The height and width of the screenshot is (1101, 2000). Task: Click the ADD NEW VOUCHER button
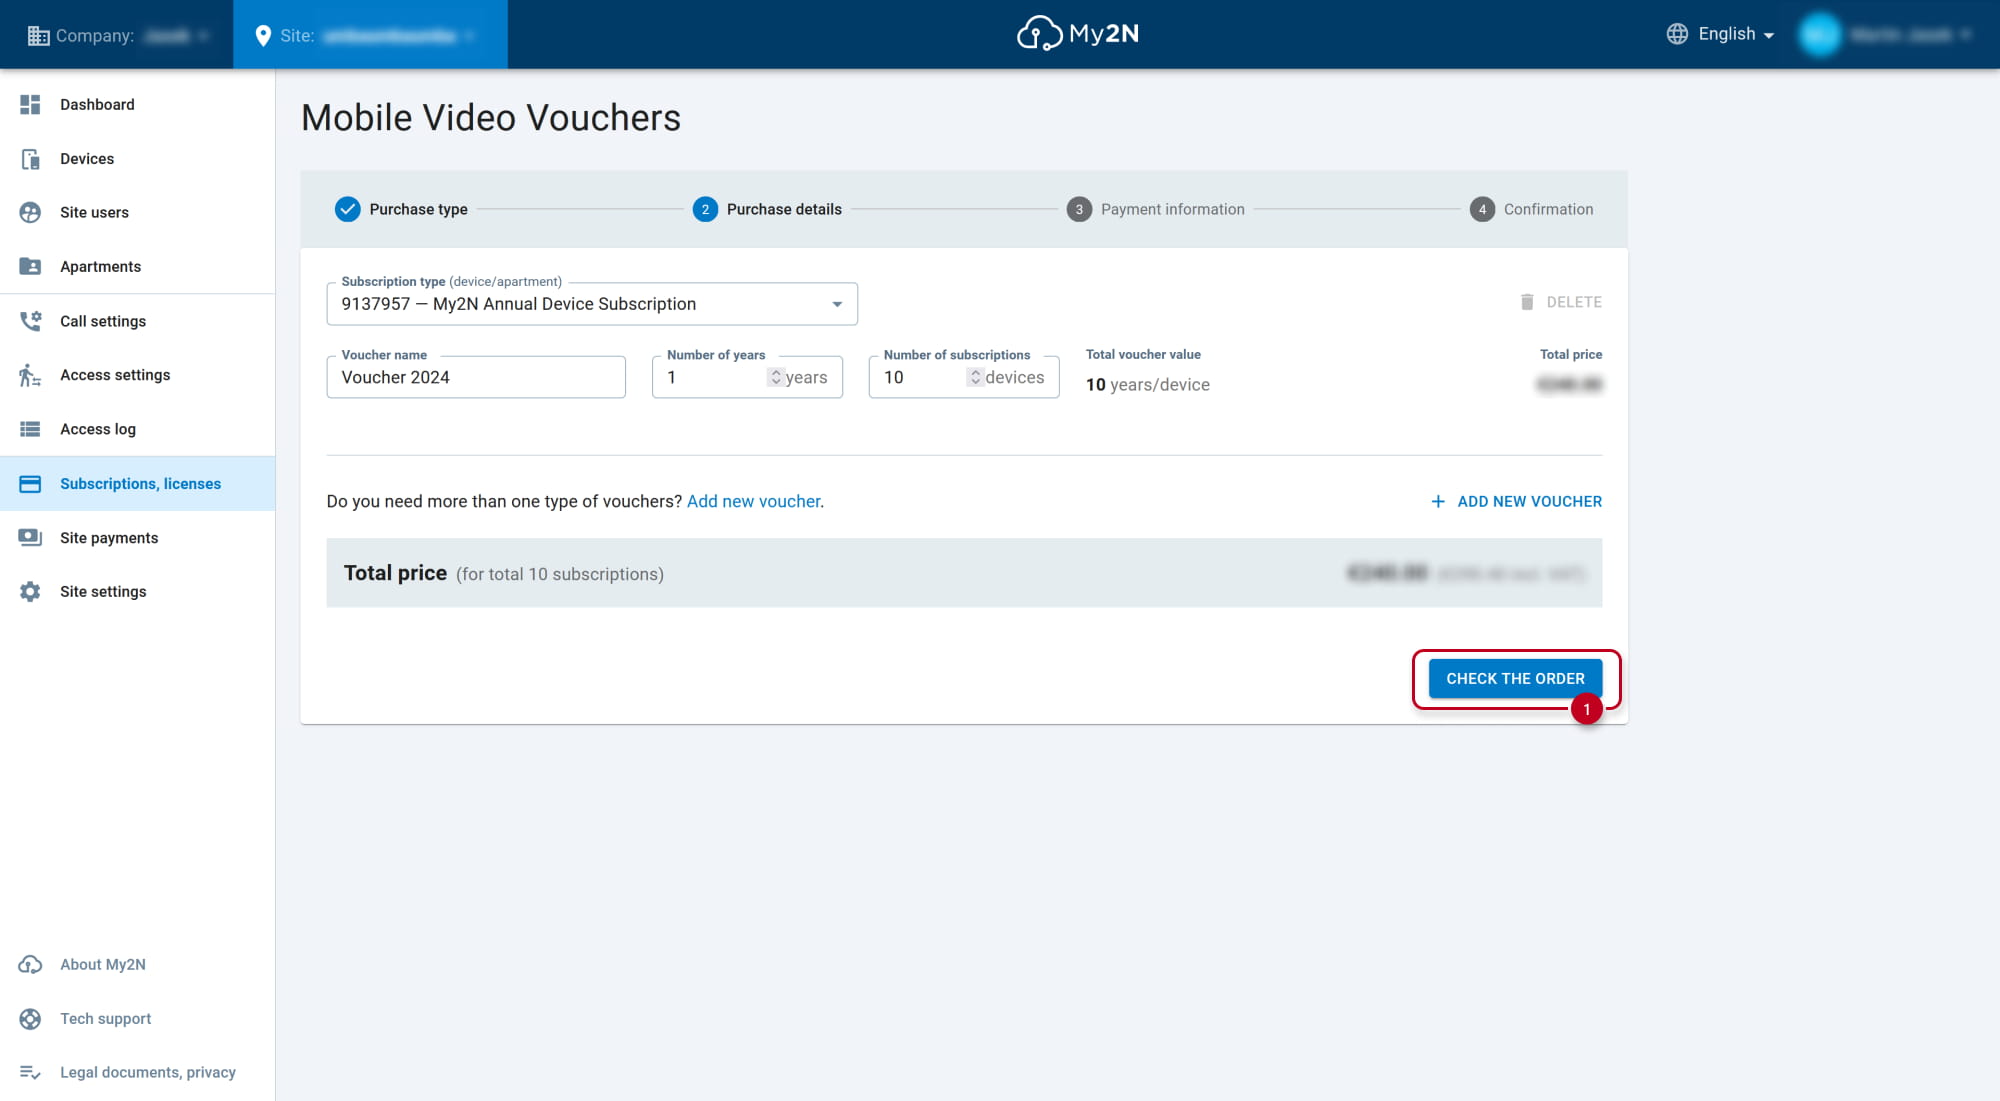tap(1516, 501)
